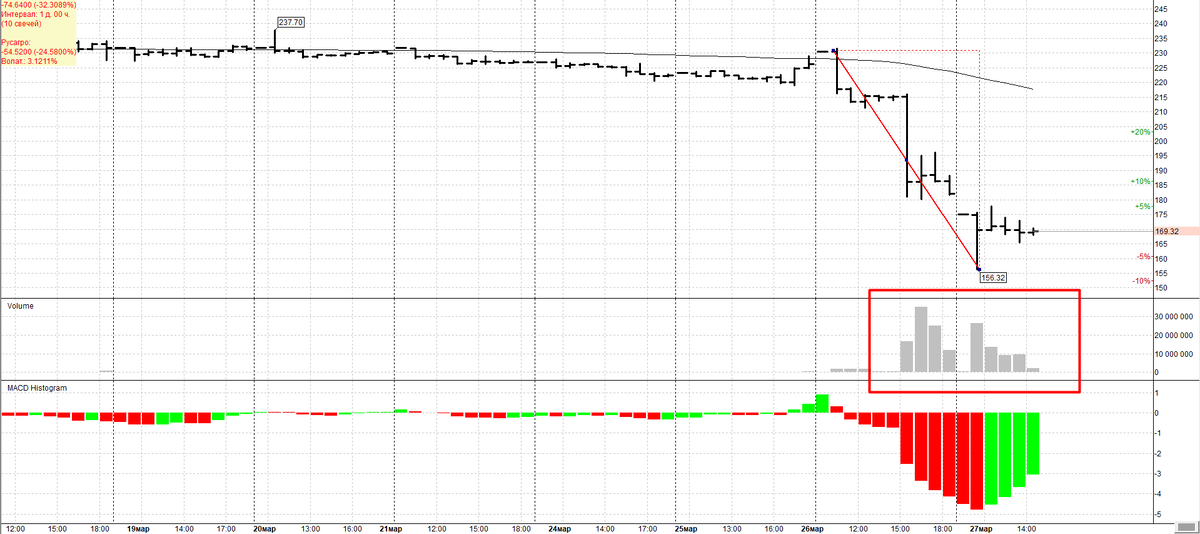Image resolution: width=1200 pixels, height=534 pixels.
Task: Click the 27мар date label
Action: (980, 527)
